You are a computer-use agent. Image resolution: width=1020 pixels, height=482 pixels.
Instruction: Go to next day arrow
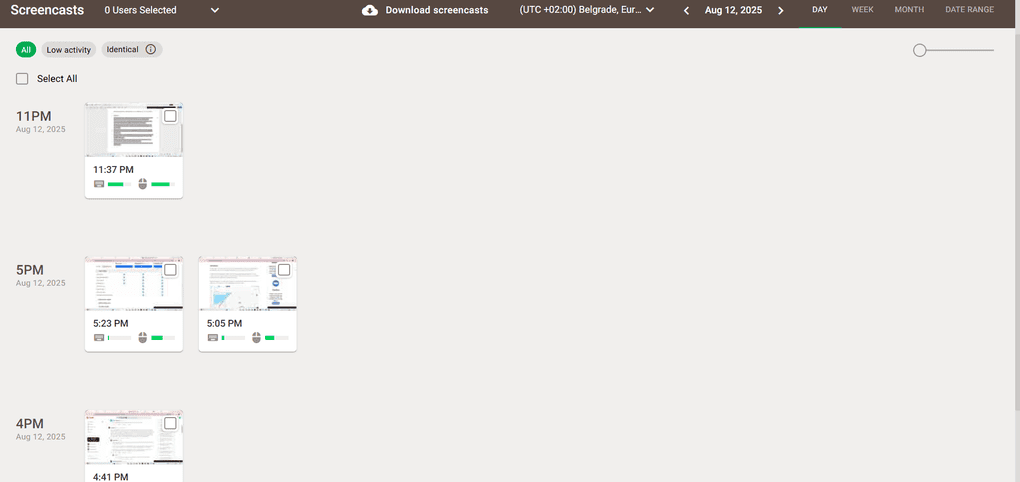coord(781,10)
